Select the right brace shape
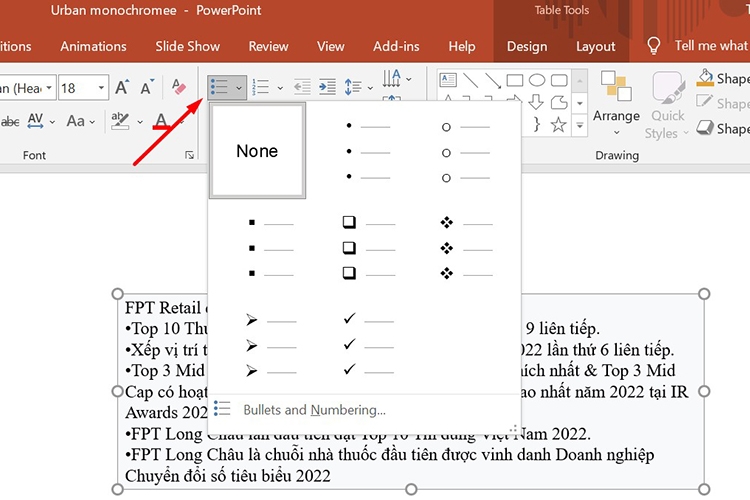 tap(537, 124)
